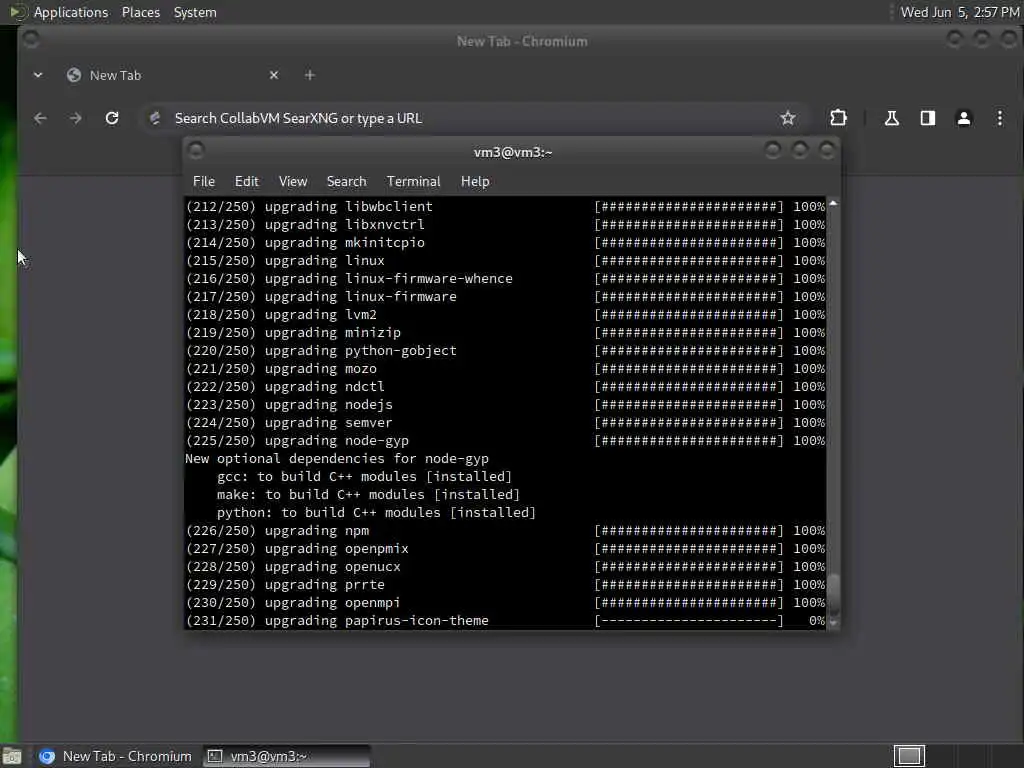Click the terminal scrollbar down arrow
Screen dimensions: 1024x768
(x=833, y=623)
